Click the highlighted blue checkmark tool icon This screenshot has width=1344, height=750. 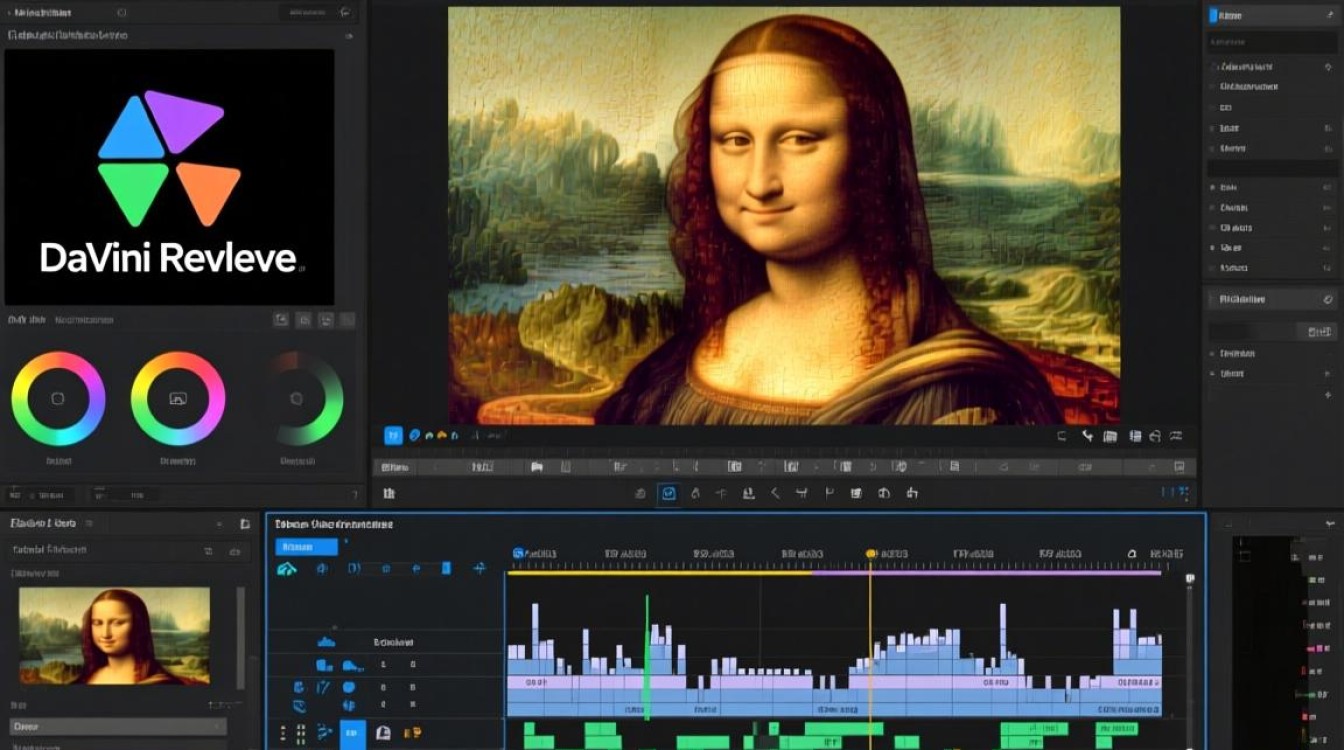(668, 493)
